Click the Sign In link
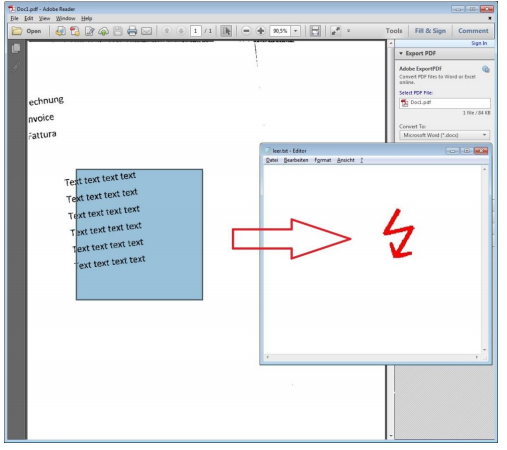The width and height of the screenshot is (507, 450). tap(479, 43)
